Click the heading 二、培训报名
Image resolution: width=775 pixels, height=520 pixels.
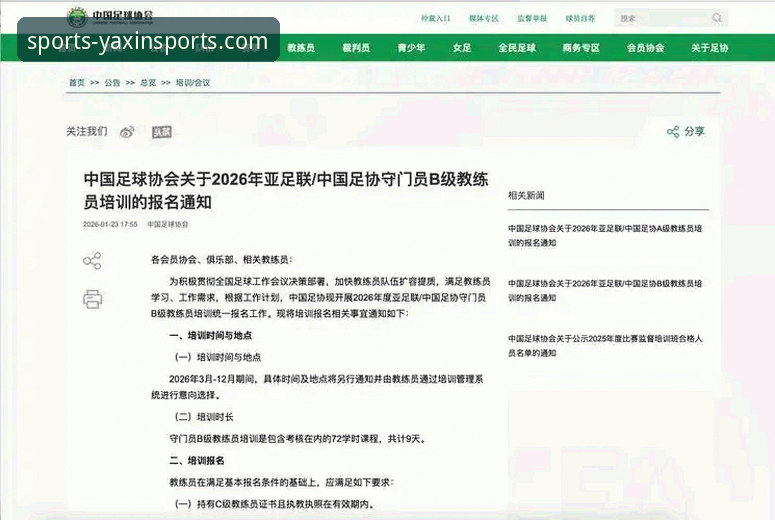tap(197, 460)
